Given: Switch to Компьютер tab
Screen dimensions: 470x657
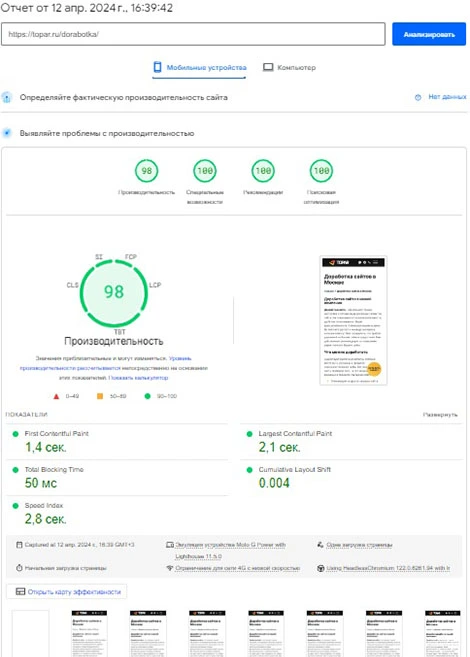Looking at the screenshot, I should pos(289,67).
